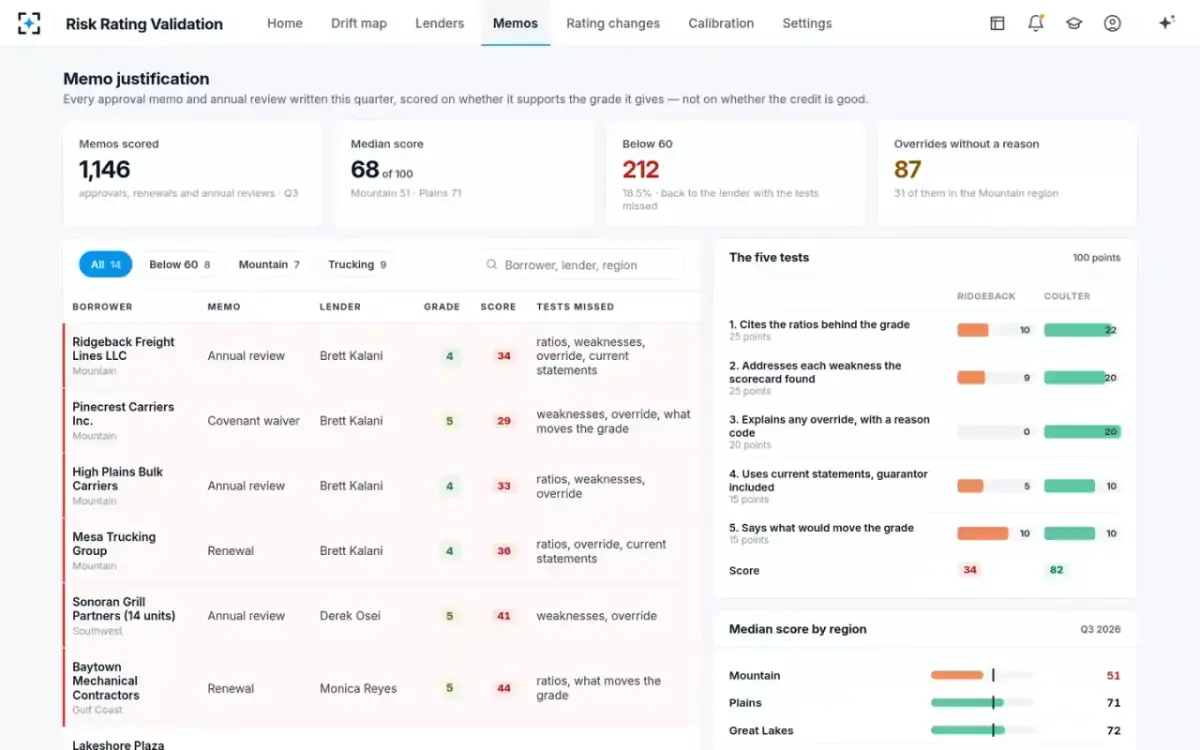The height and width of the screenshot is (750, 1200).
Task: Click the TESTS MISSED column header
Action: [x=575, y=307]
